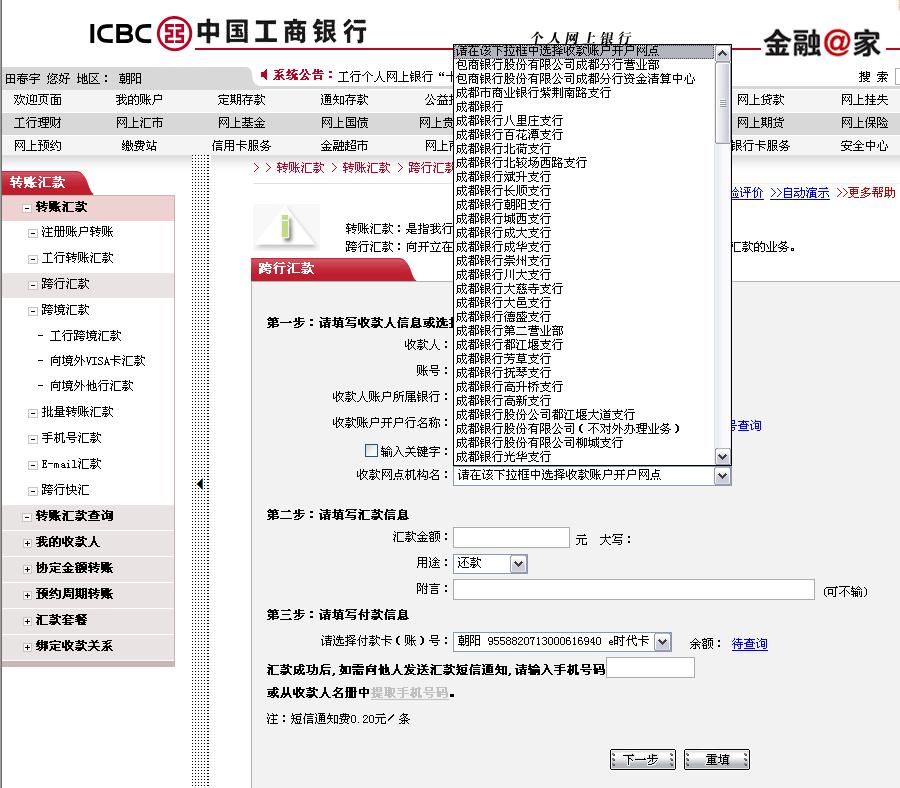Select 批量转账汇款 in the sidebar
Viewport: 900px width, 788px height.
click(x=77, y=412)
